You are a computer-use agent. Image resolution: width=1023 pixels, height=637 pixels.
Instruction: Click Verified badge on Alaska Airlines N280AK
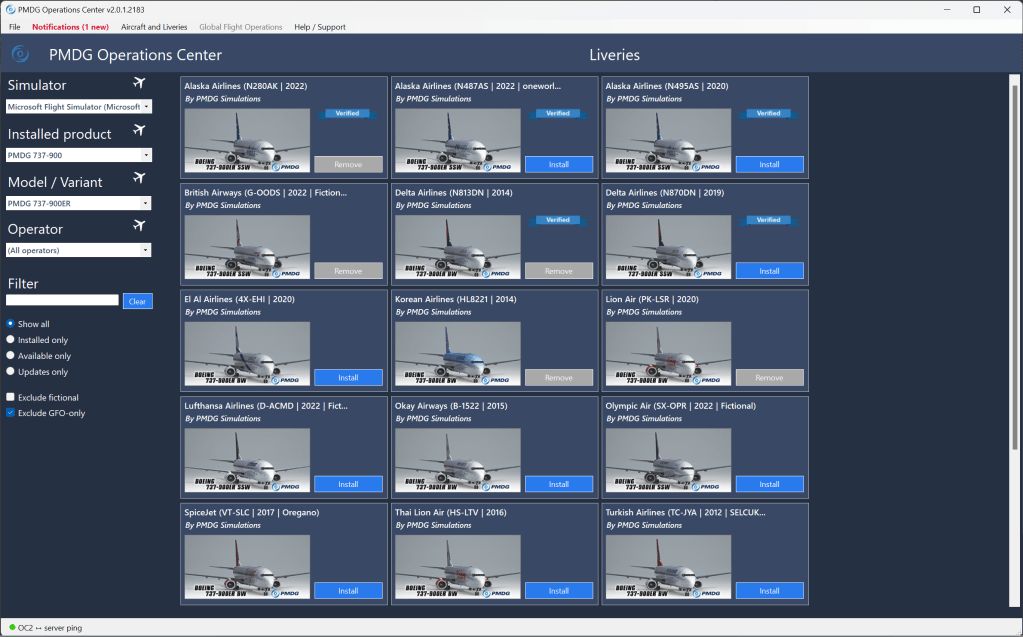point(348,114)
